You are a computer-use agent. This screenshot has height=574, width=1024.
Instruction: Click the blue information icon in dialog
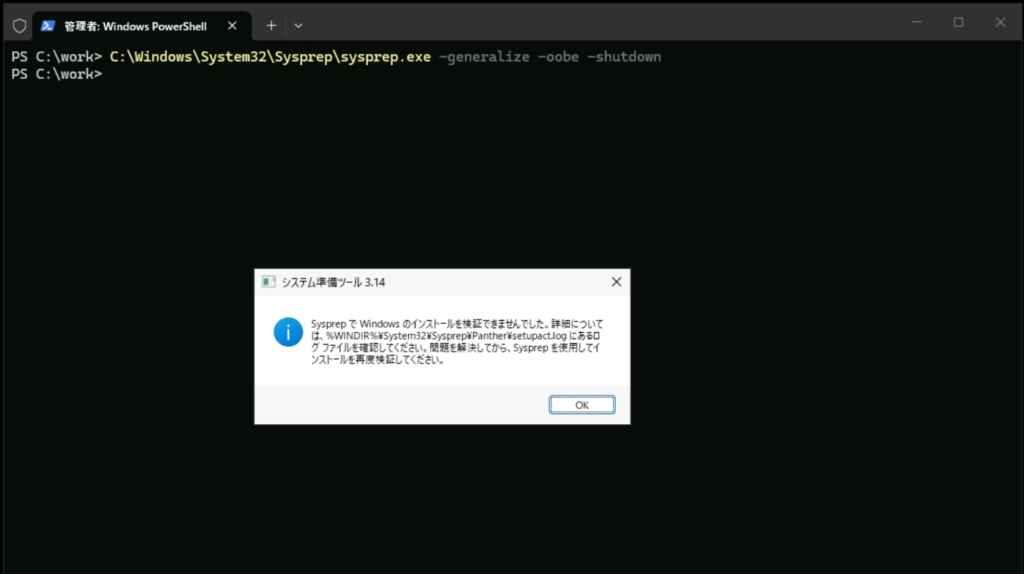point(288,333)
